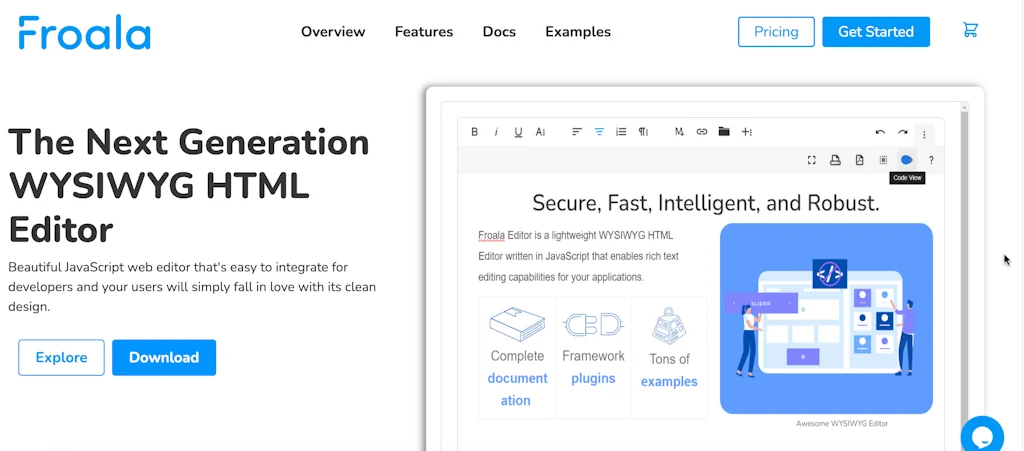
Task: Switch to Code View in the editor
Action: 906,160
